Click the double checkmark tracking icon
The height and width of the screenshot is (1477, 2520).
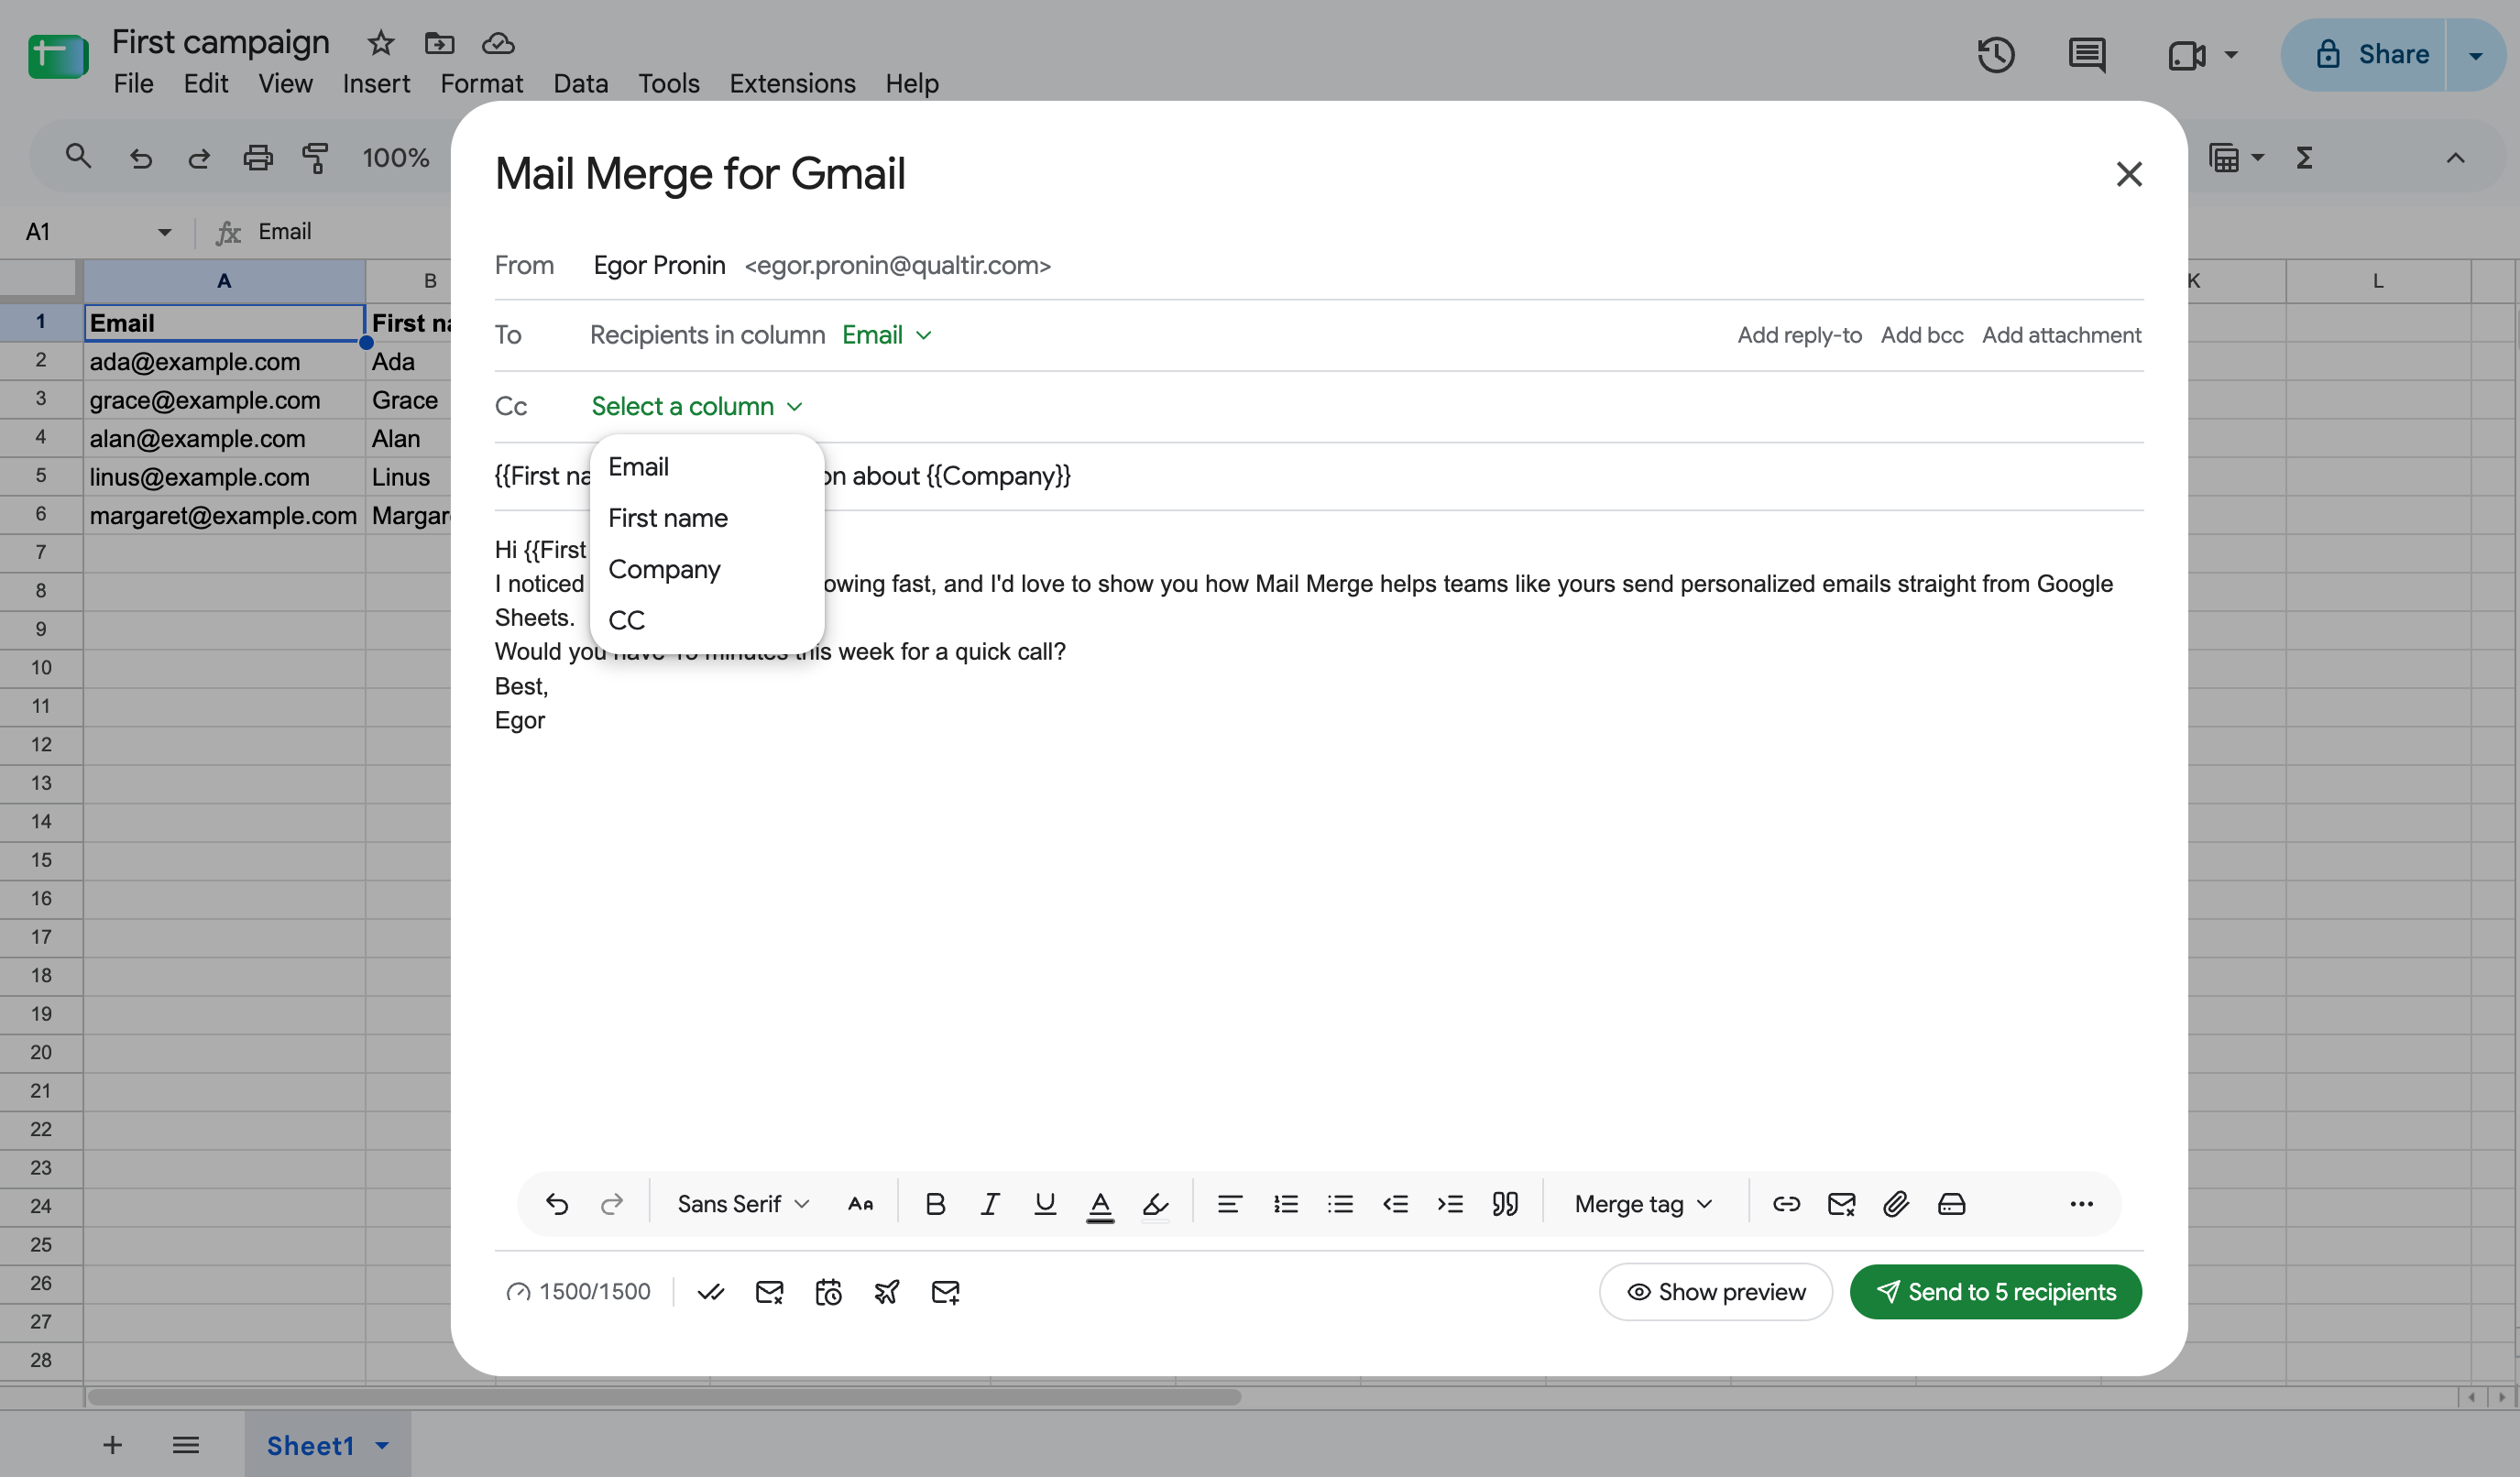(x=711, y=1292)
